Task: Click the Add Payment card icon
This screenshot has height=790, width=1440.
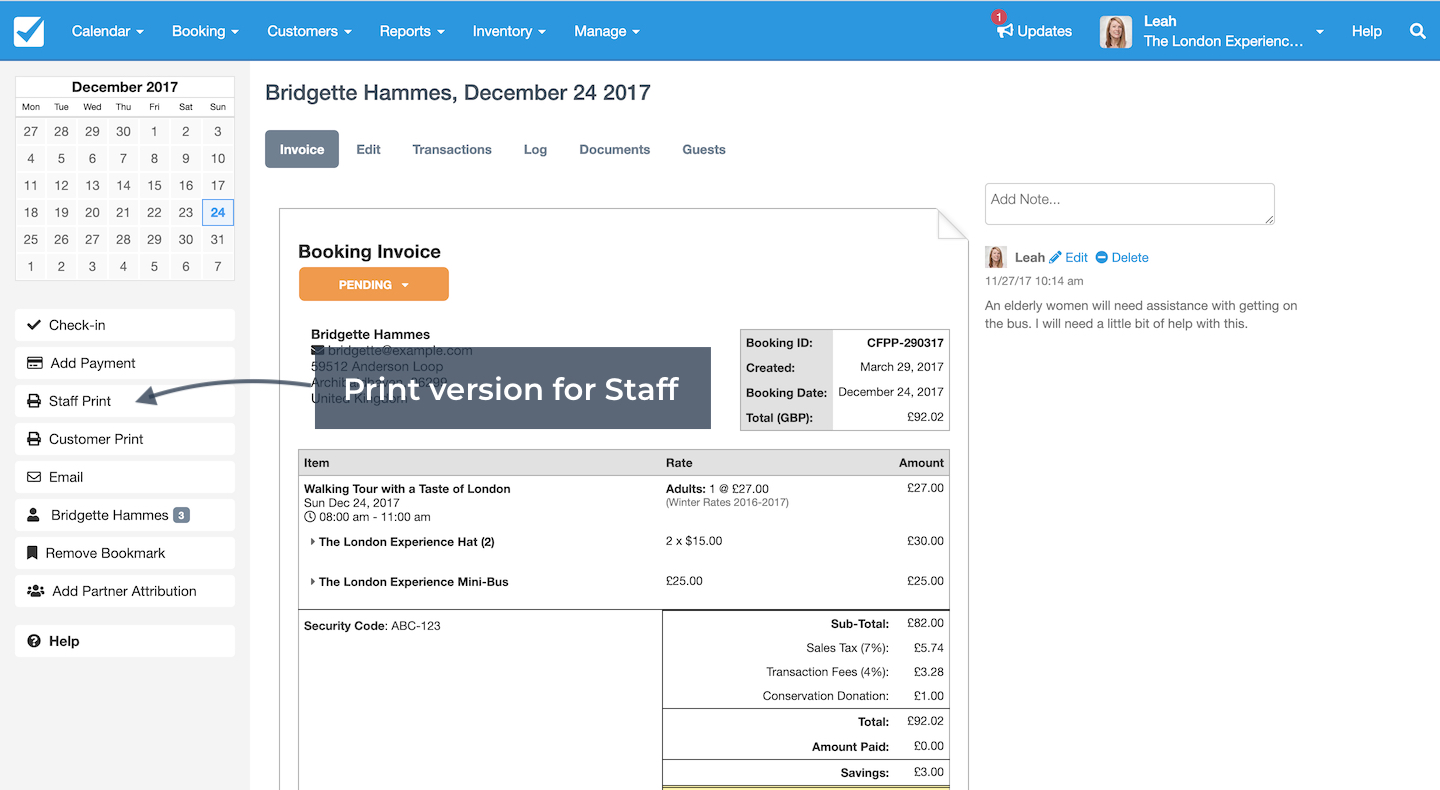Action: [x=34, y=363]
